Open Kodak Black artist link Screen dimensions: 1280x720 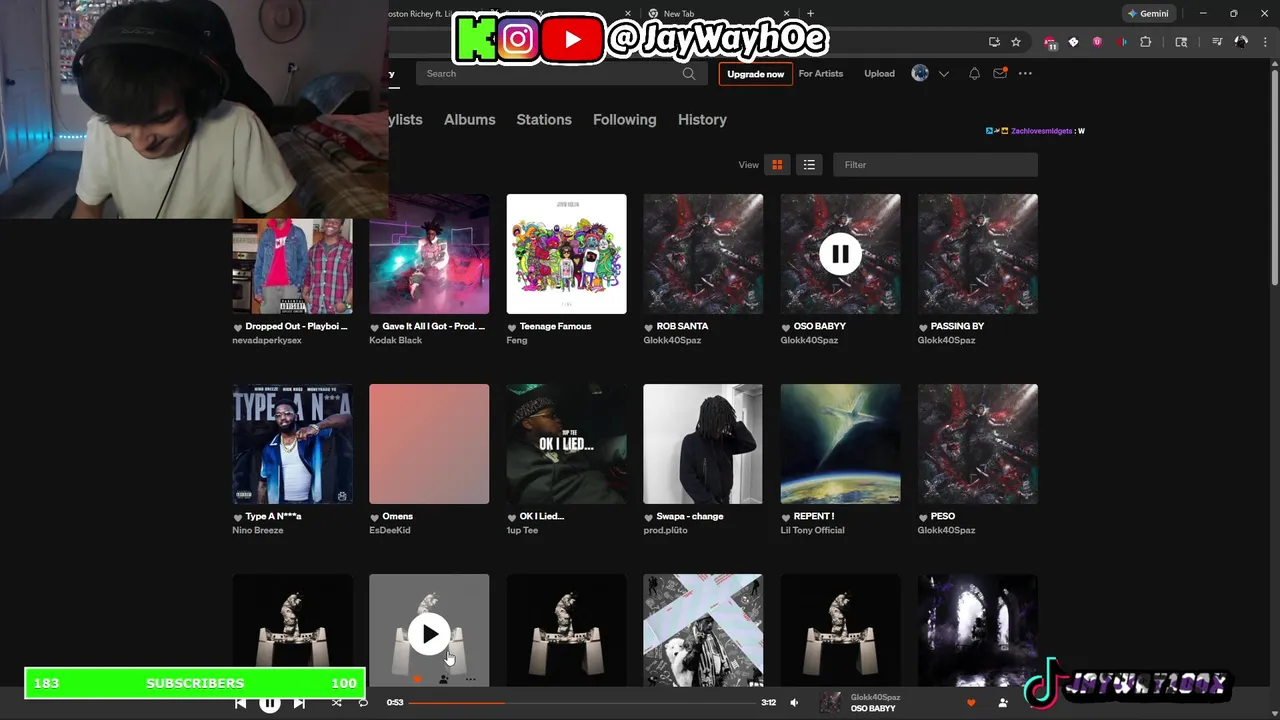pyautogui.click(x=396, y=340)
